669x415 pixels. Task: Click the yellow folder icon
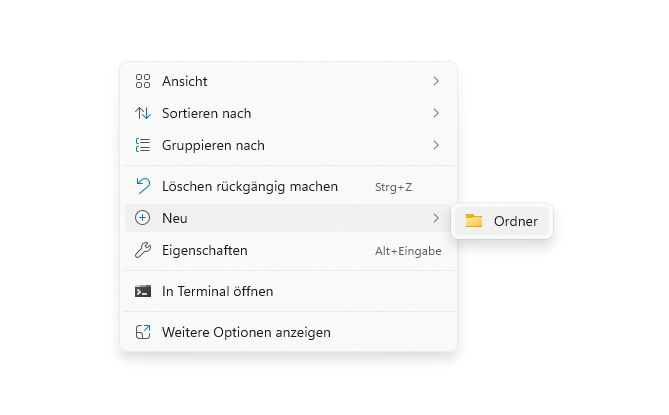[x=474, y=221]
